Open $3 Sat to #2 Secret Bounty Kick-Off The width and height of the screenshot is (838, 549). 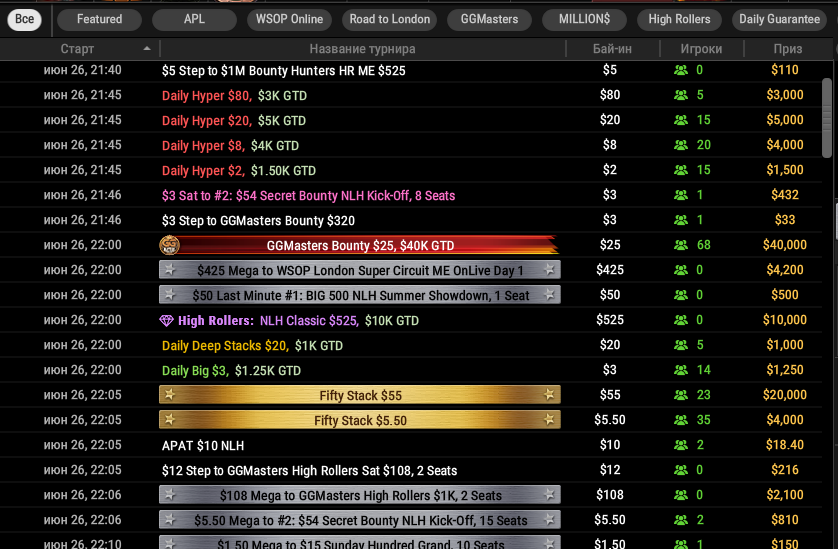click(308, 196)
